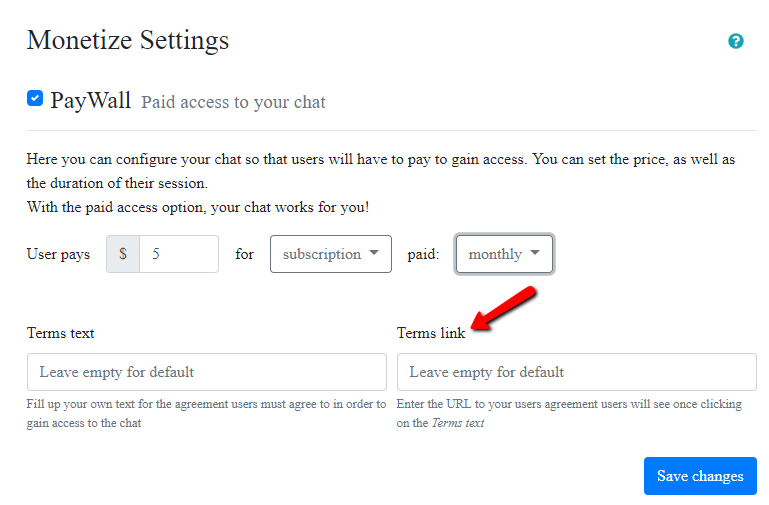
Task: Click the subscription dropdown's arrow
Action: [374, 254]
